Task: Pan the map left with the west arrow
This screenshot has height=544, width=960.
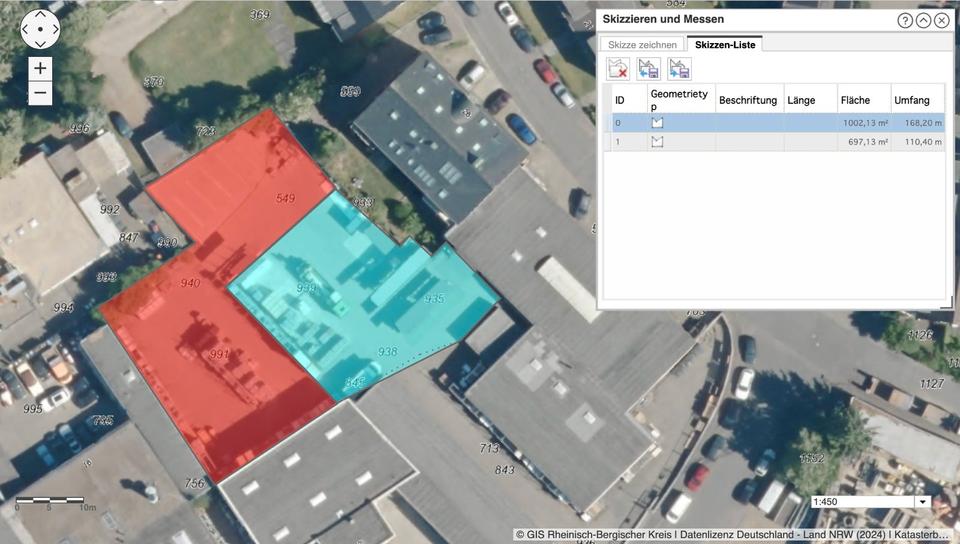Action: click(x=27, y=30)
